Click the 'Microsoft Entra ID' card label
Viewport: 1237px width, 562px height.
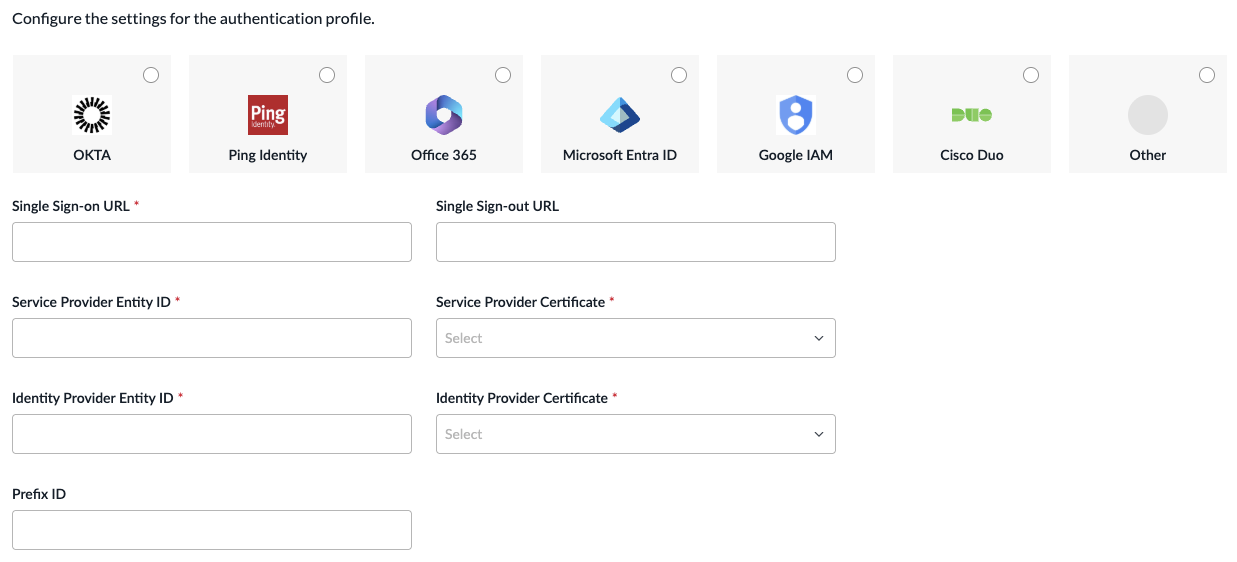click(620, 155)
